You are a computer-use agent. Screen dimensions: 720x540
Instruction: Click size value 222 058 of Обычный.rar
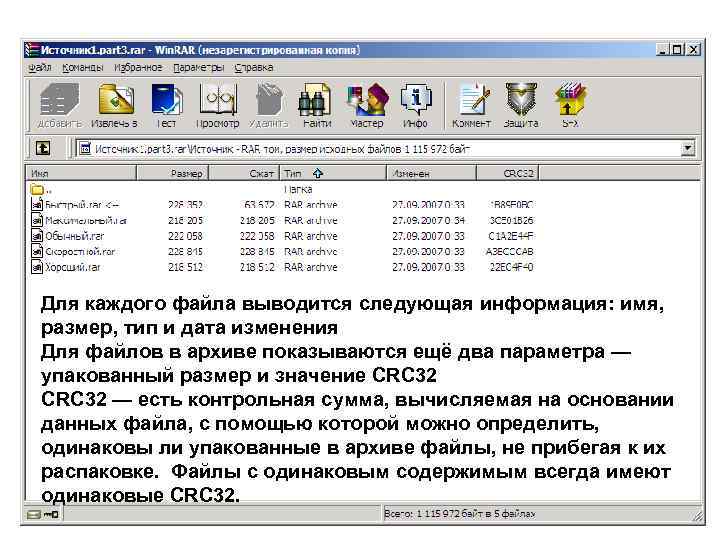185,236
